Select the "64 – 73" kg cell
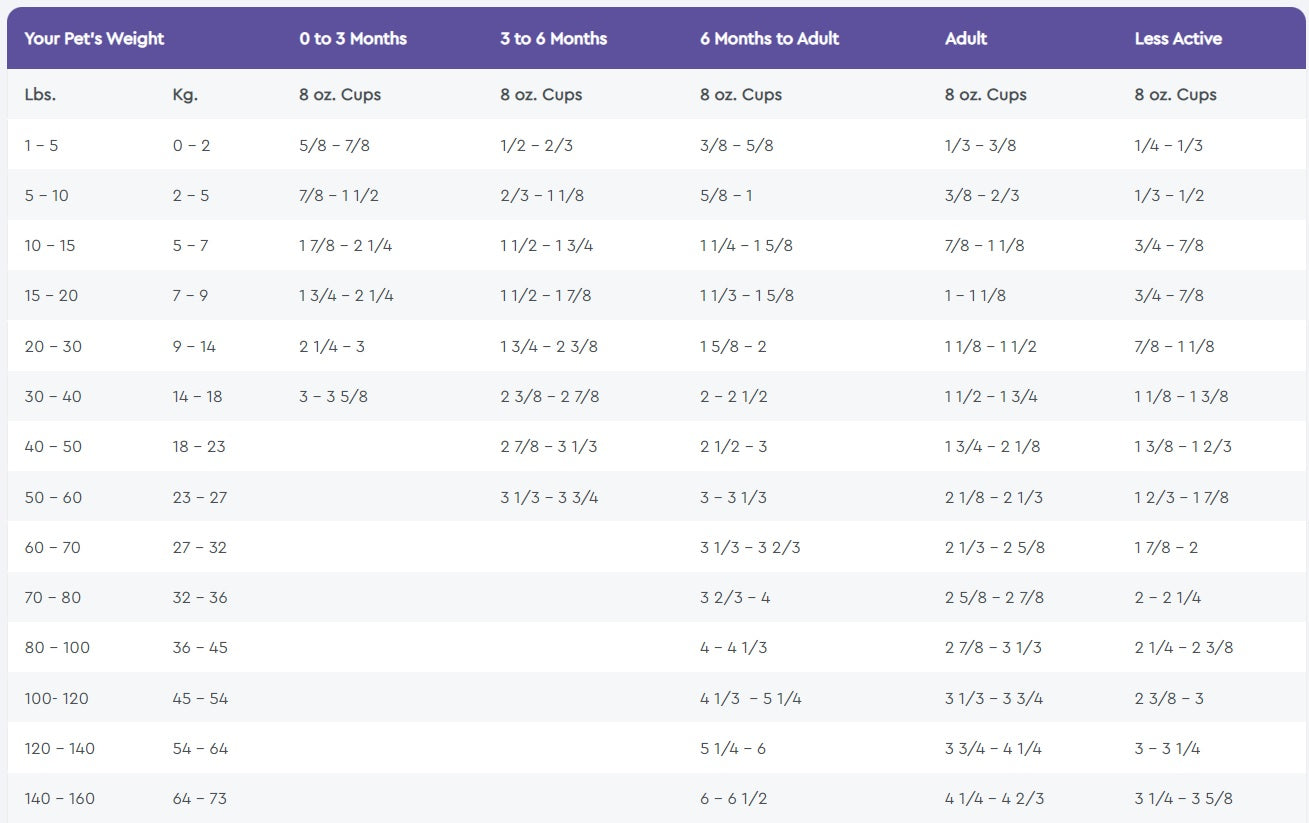 click(x=200, y=799)
